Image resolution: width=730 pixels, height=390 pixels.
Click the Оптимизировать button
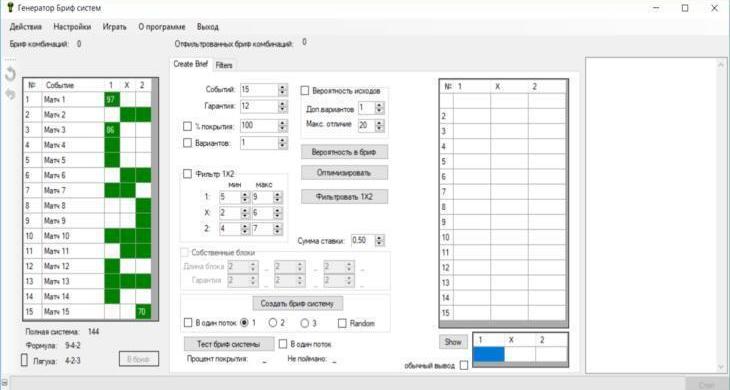tap(344, 173)
